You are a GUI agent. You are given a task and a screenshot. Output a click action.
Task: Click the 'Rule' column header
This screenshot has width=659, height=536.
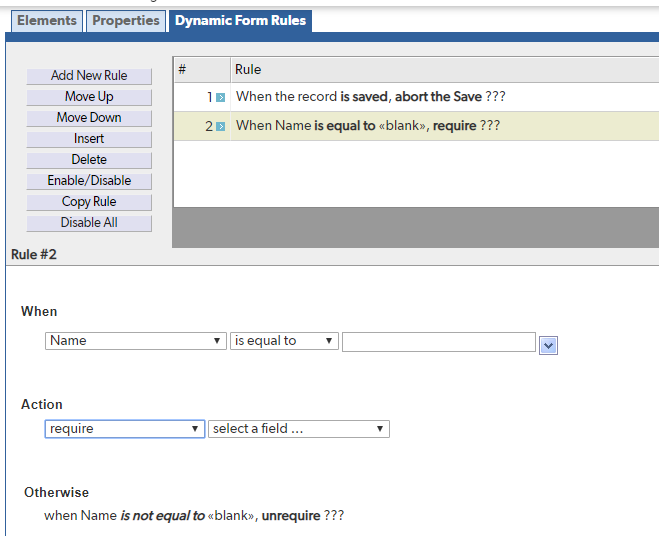pyautogui.click(x=445, y=70)
